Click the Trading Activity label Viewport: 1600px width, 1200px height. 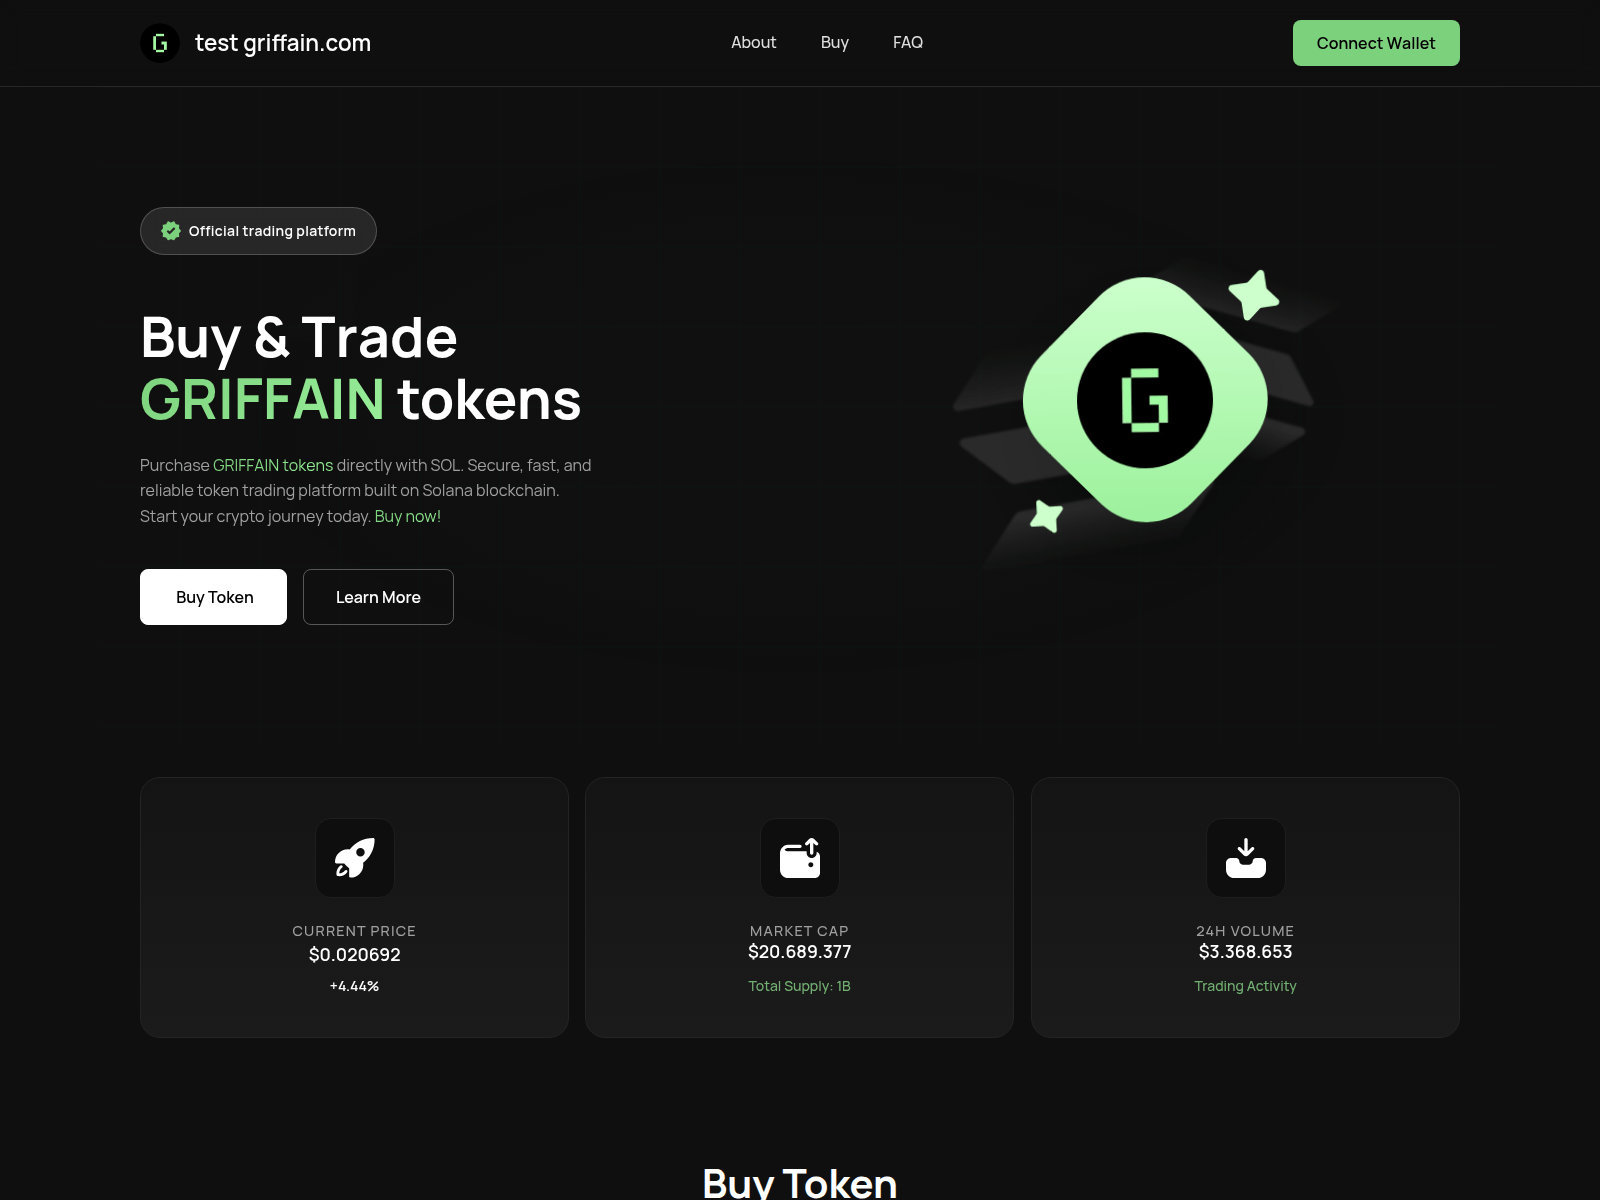pos(1245,986)
